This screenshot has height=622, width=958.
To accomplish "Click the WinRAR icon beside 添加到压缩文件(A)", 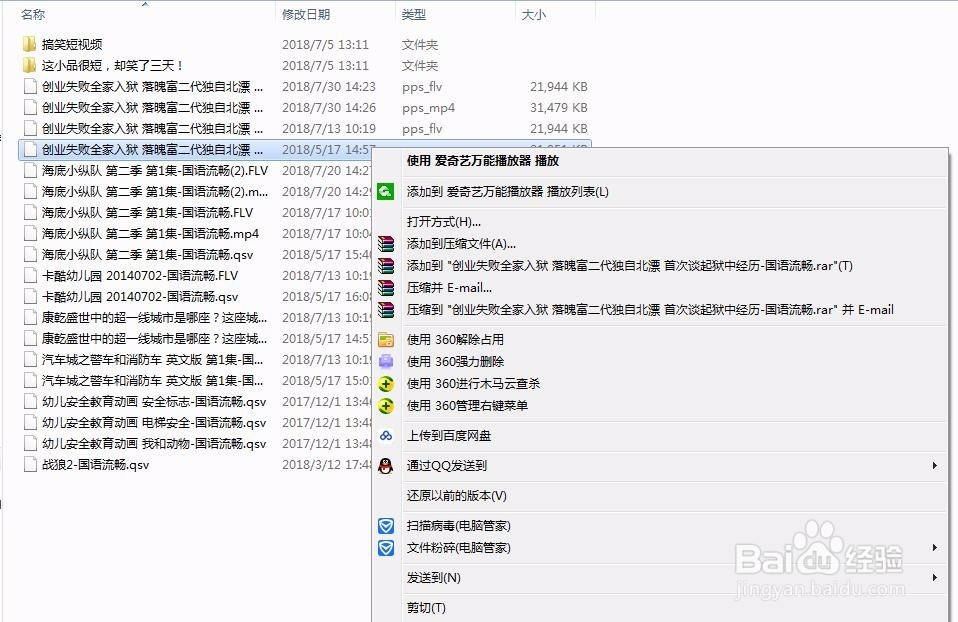I will click(386, 244).
